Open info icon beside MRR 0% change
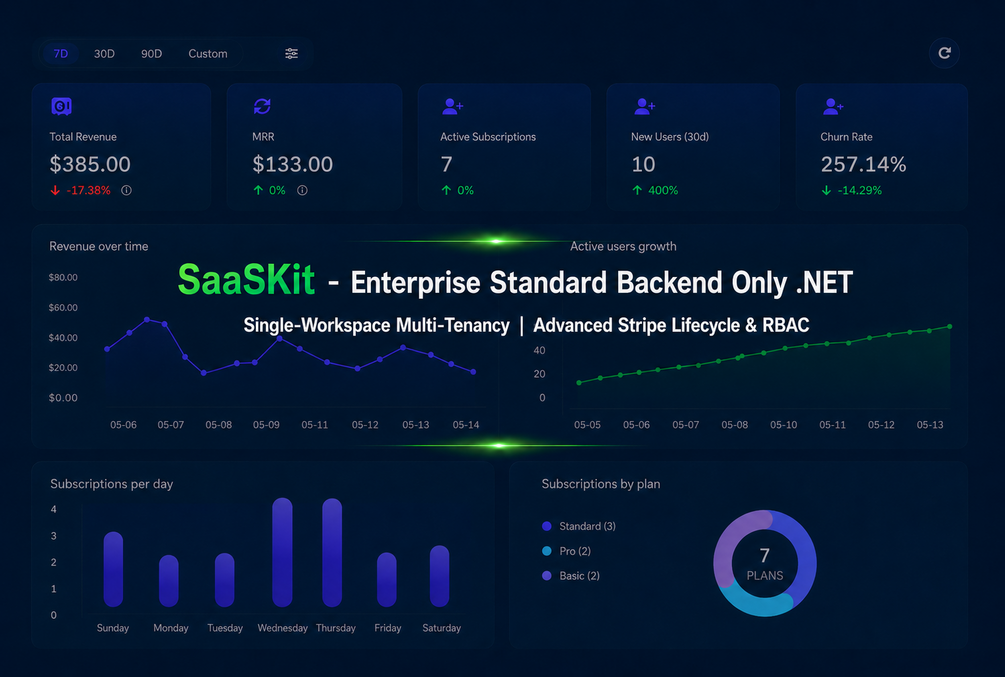This screenshot has width=1005, height=677. pos(302,190)
